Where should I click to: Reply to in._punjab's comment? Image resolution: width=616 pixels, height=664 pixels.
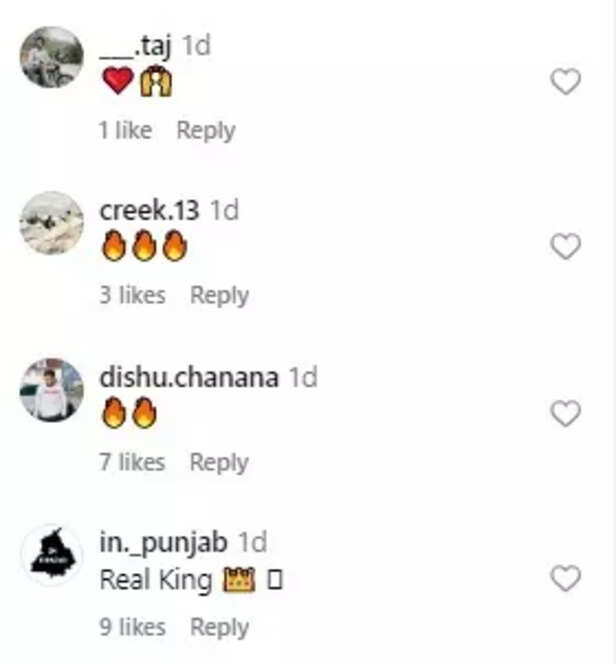(219, 628)
